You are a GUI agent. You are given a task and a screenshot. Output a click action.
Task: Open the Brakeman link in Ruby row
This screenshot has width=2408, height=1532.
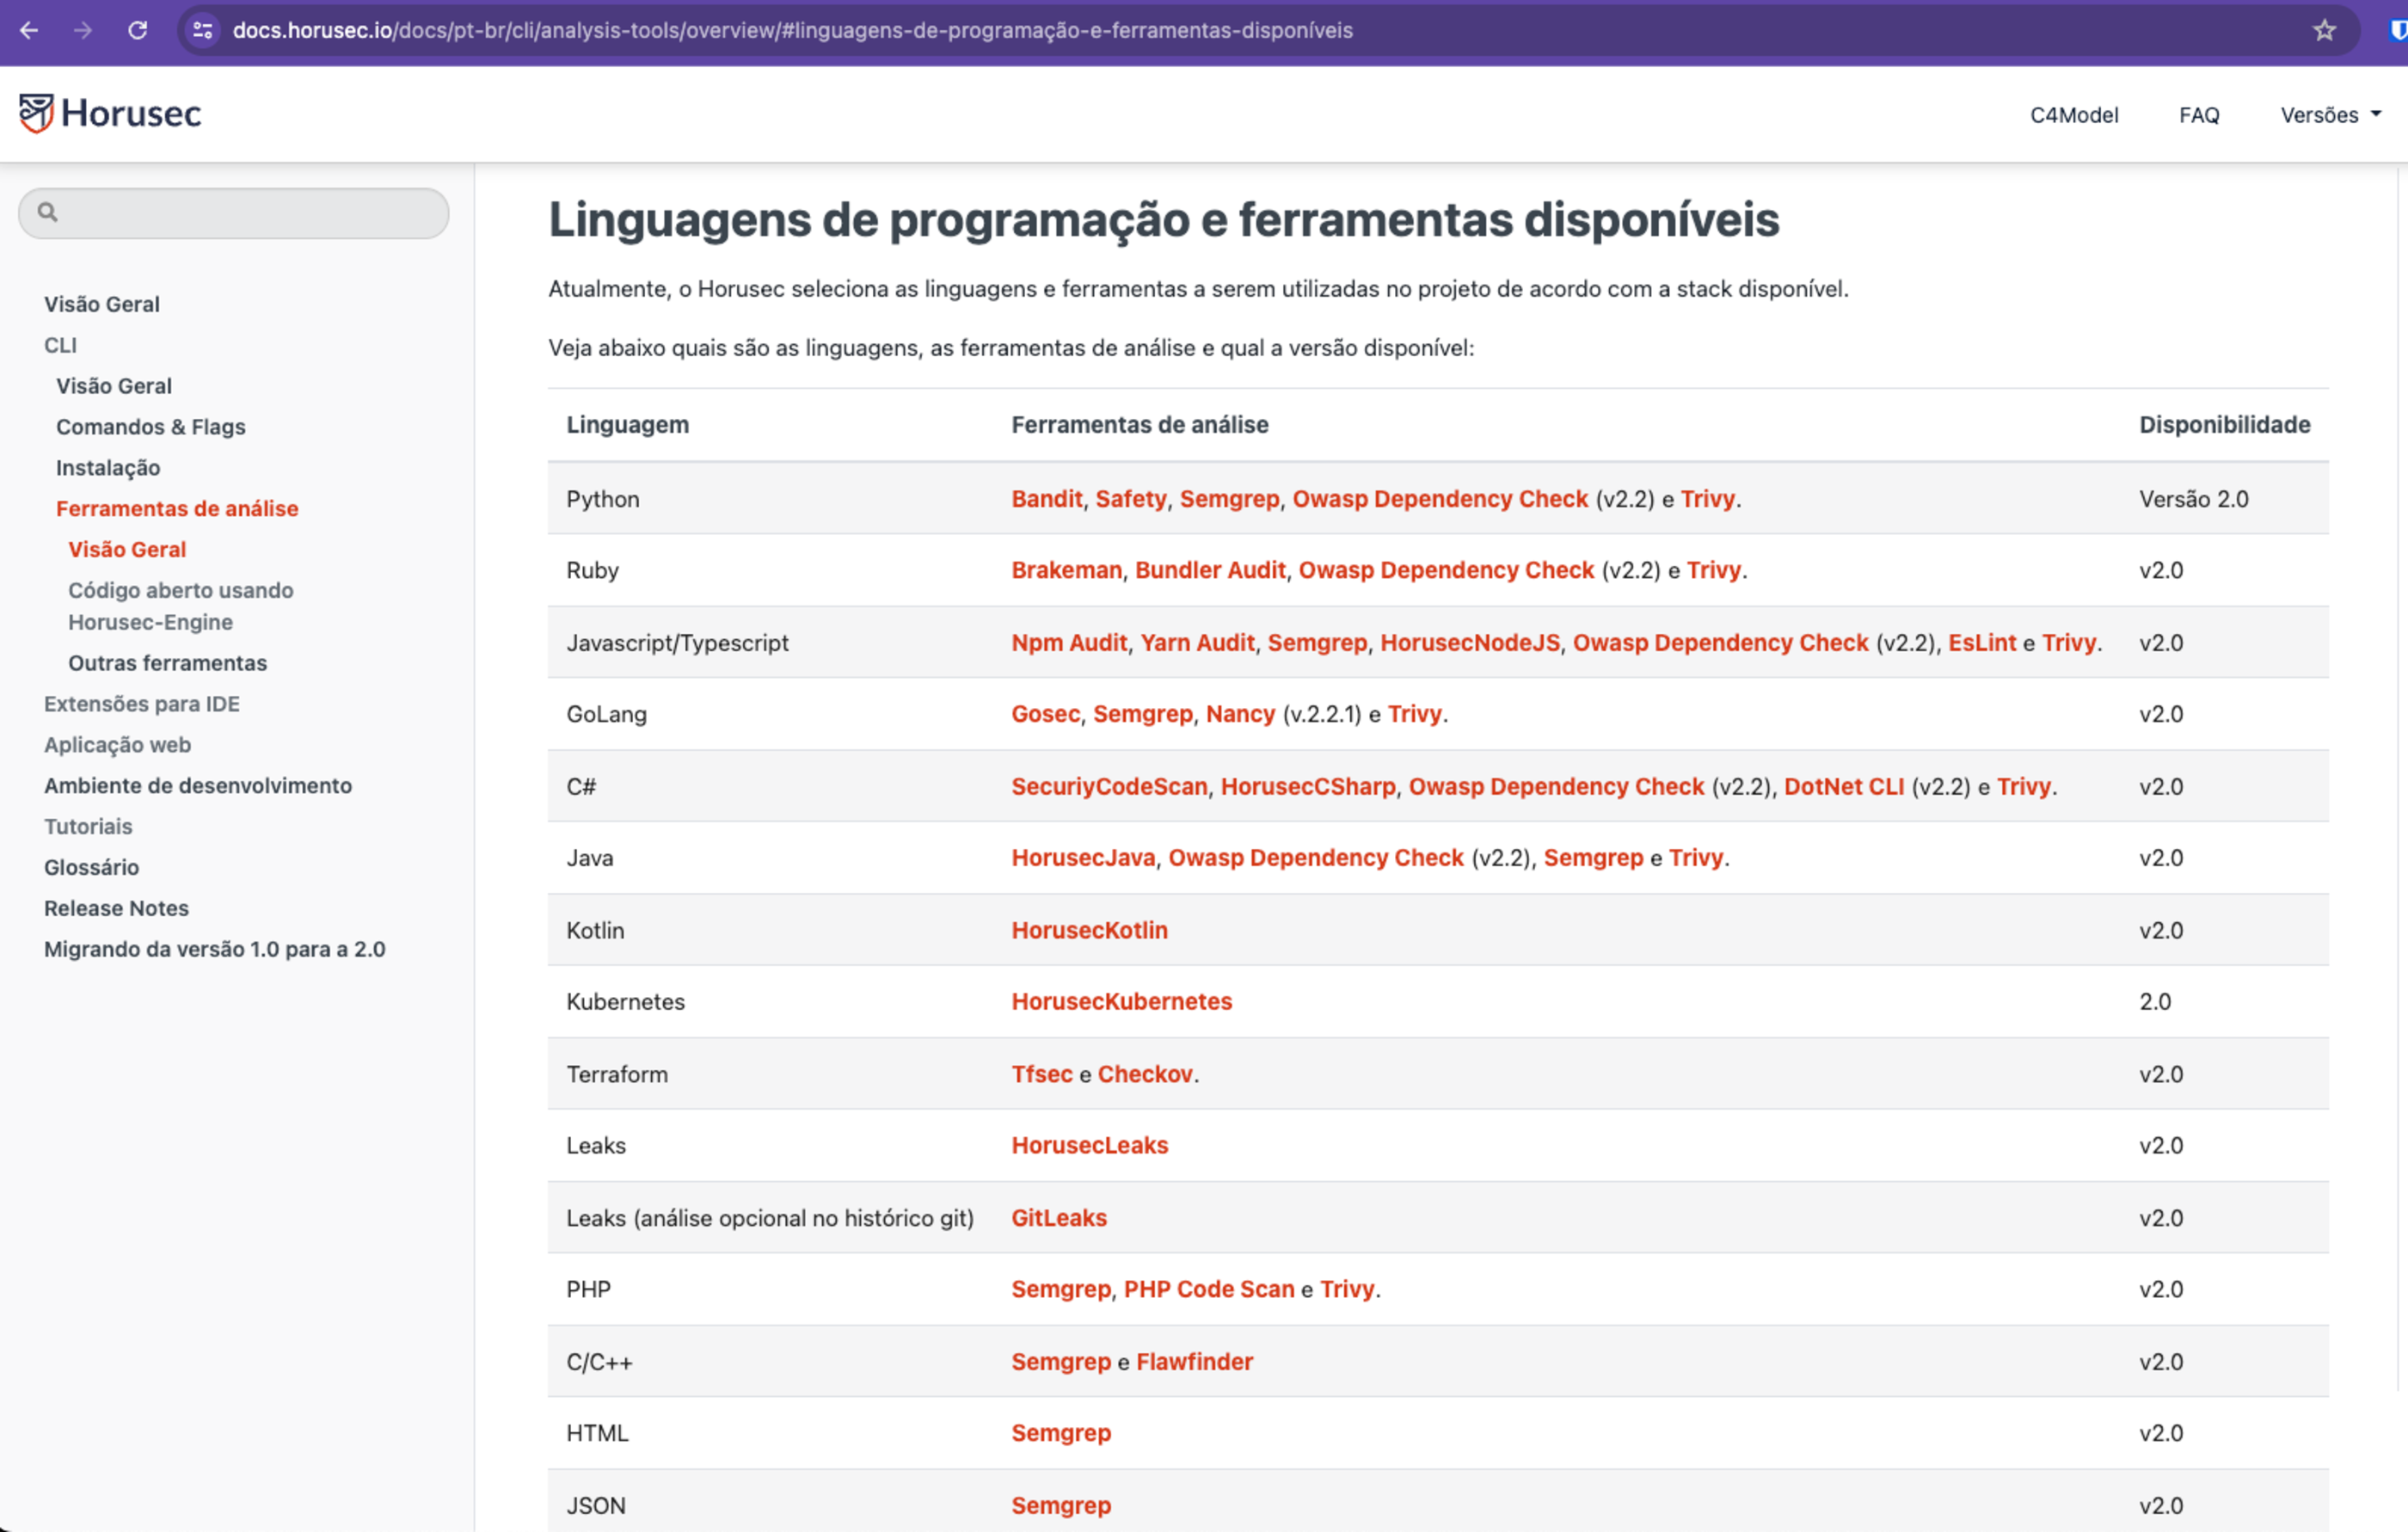coord(1067,570)
